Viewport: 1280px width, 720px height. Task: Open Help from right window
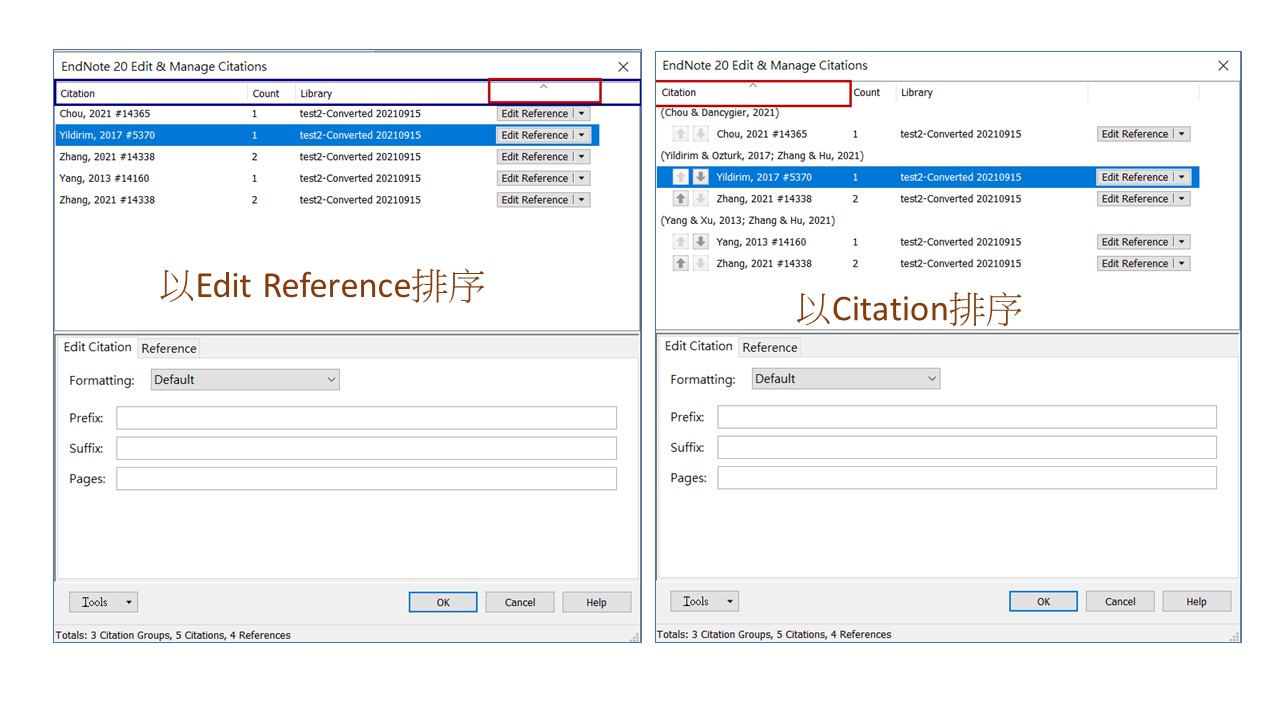pyautogui.click(x=1196, y=601)
